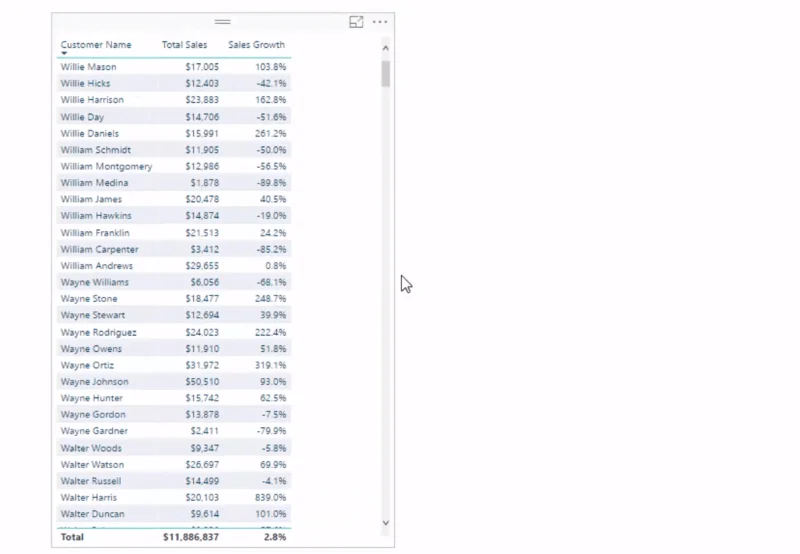Select Wayne Gardner customer cell
This screenshot has width=800, height=554.
point(94,431)
